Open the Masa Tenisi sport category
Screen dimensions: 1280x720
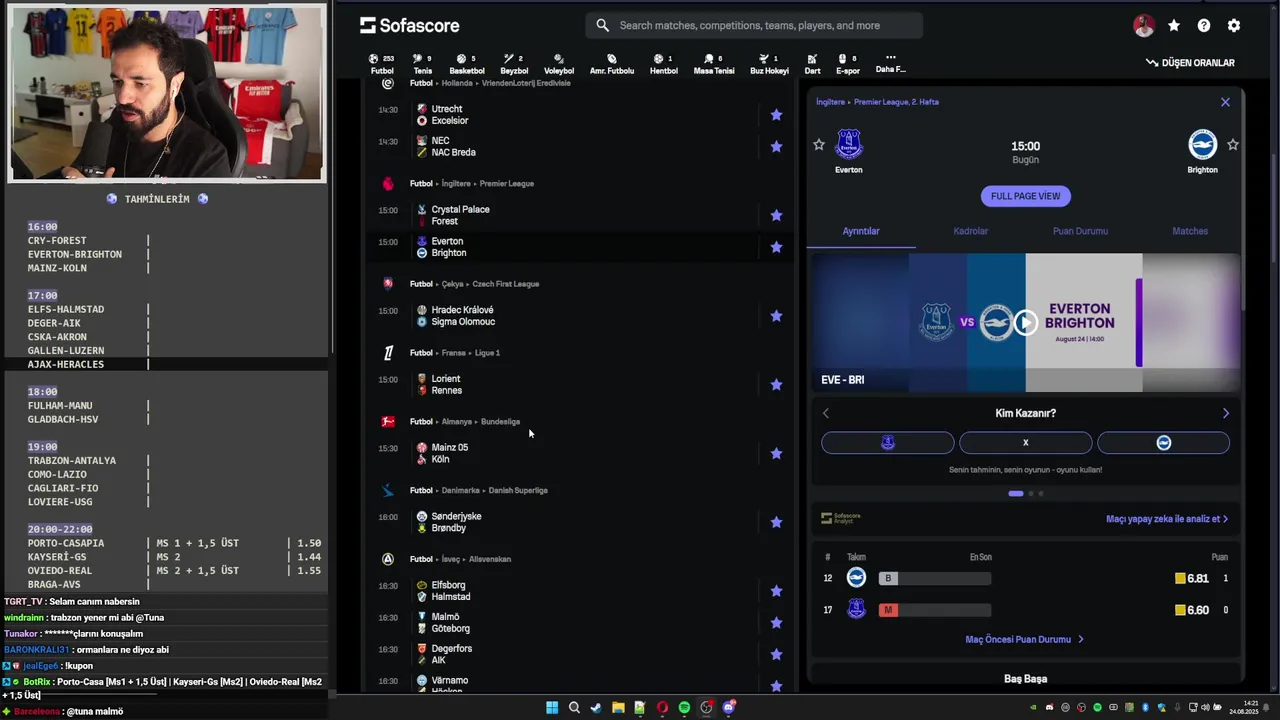click(x=714, y=64)
